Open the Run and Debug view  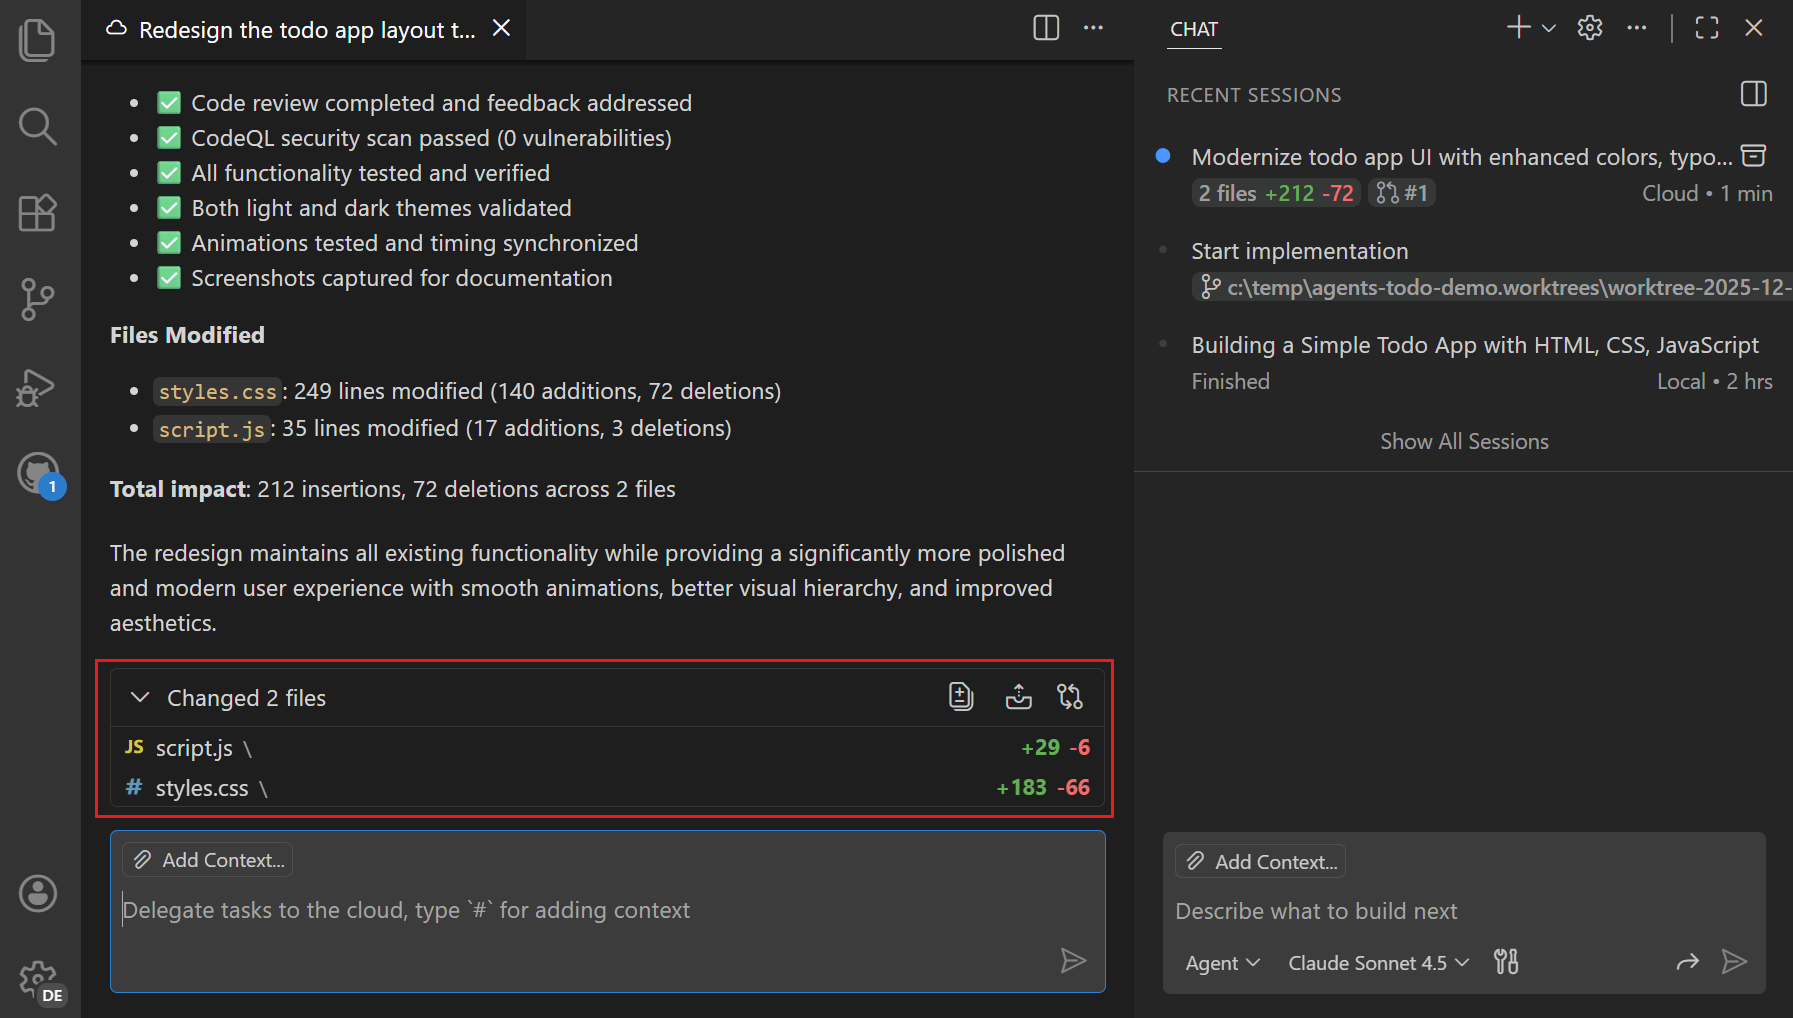(37, 388)
